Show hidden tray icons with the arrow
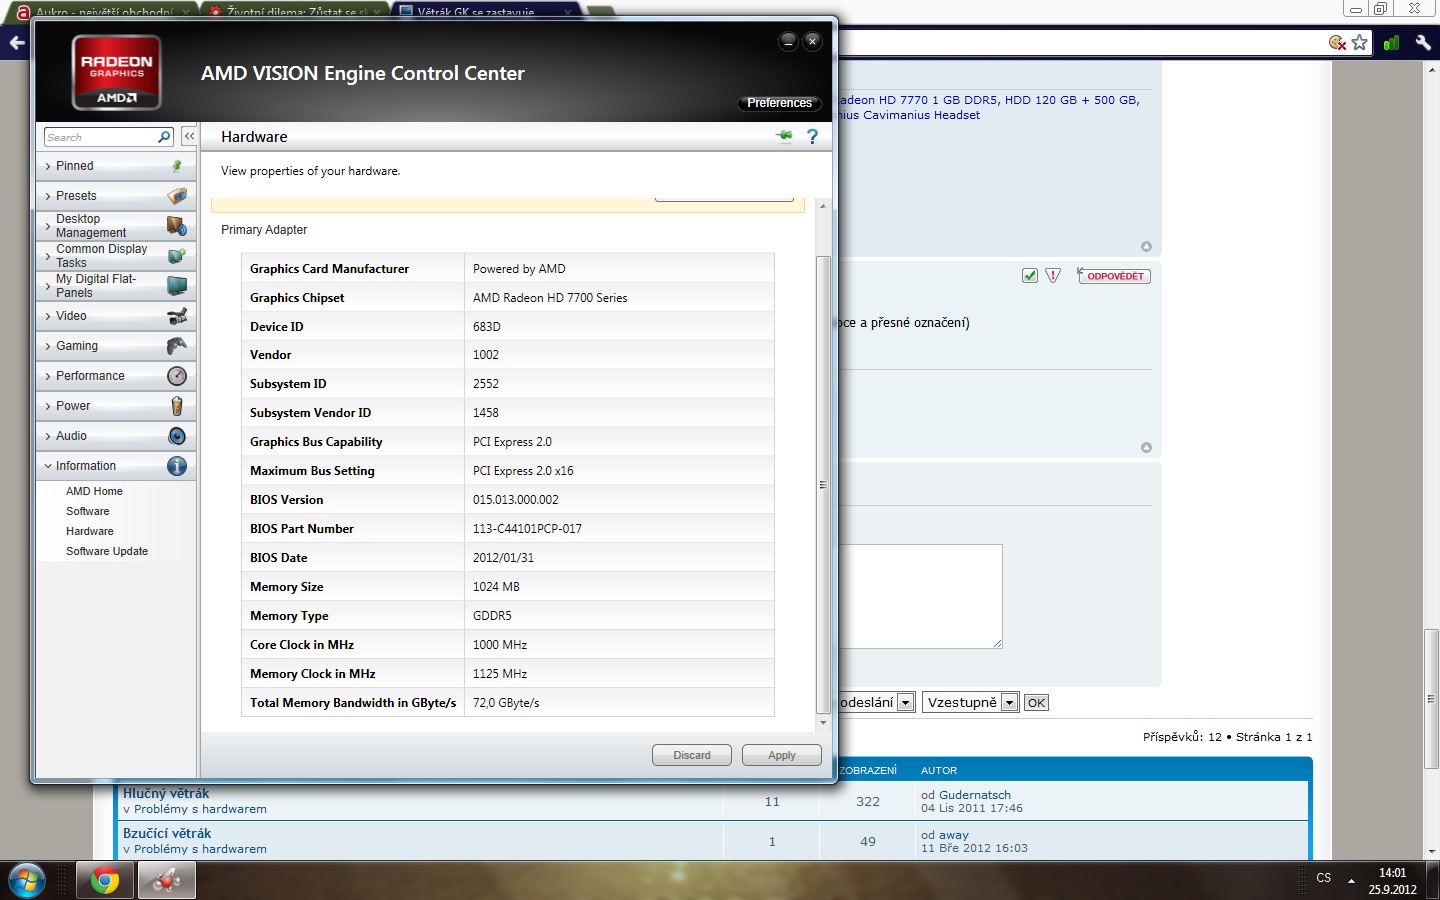 (x=1351, y=880)
